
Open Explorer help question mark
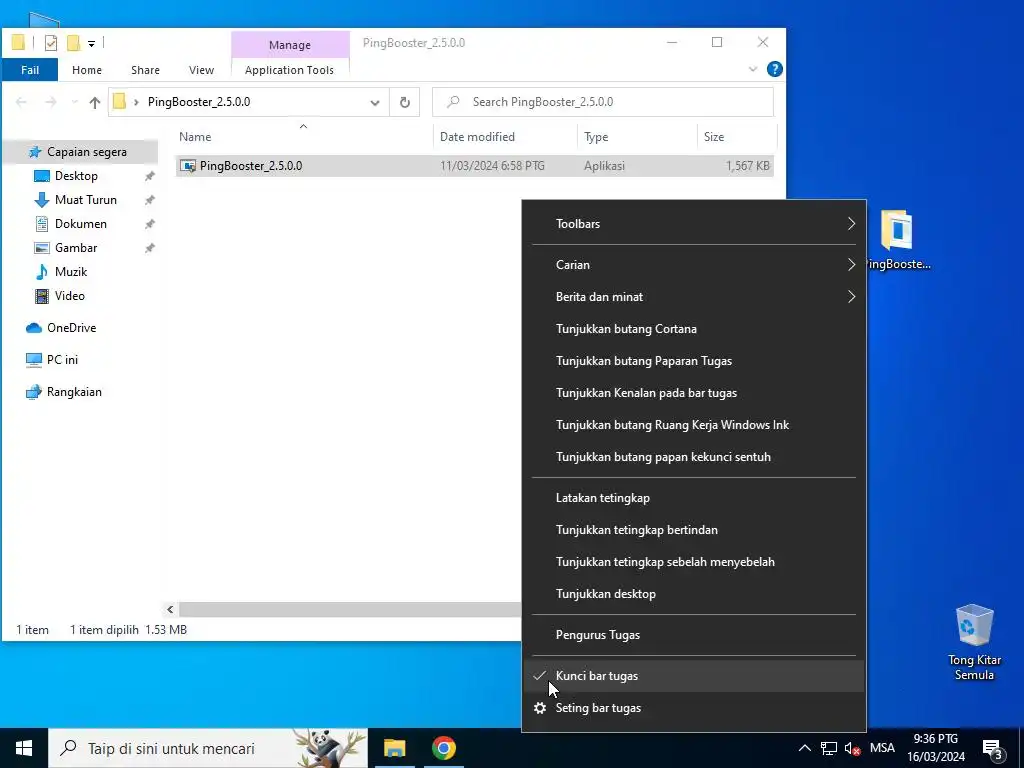775,69
